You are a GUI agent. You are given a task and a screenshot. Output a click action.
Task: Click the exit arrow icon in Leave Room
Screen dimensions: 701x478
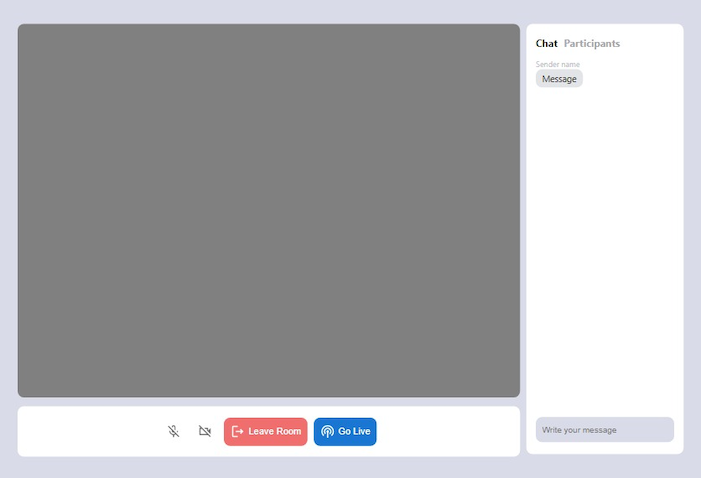point(238,431)
